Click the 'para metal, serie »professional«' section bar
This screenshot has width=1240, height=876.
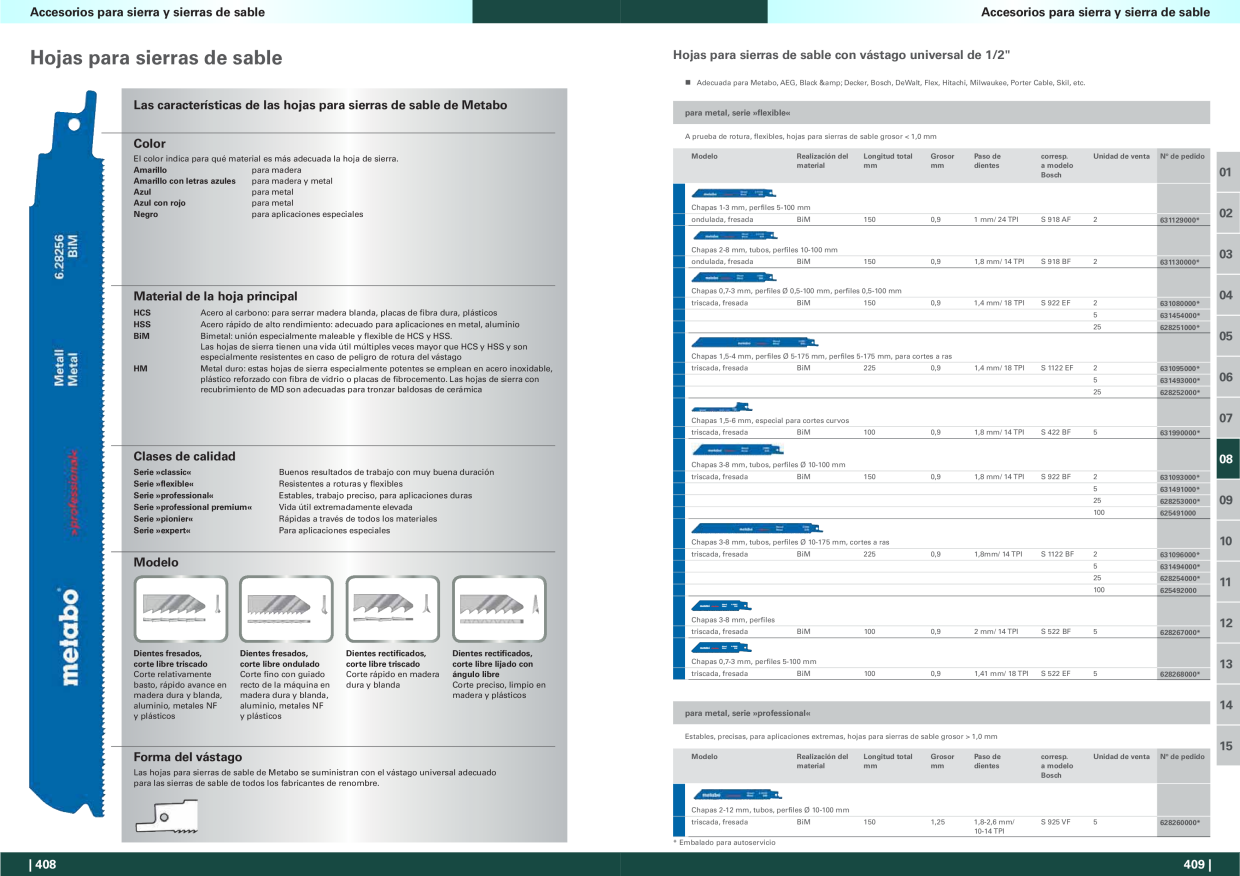941,713
